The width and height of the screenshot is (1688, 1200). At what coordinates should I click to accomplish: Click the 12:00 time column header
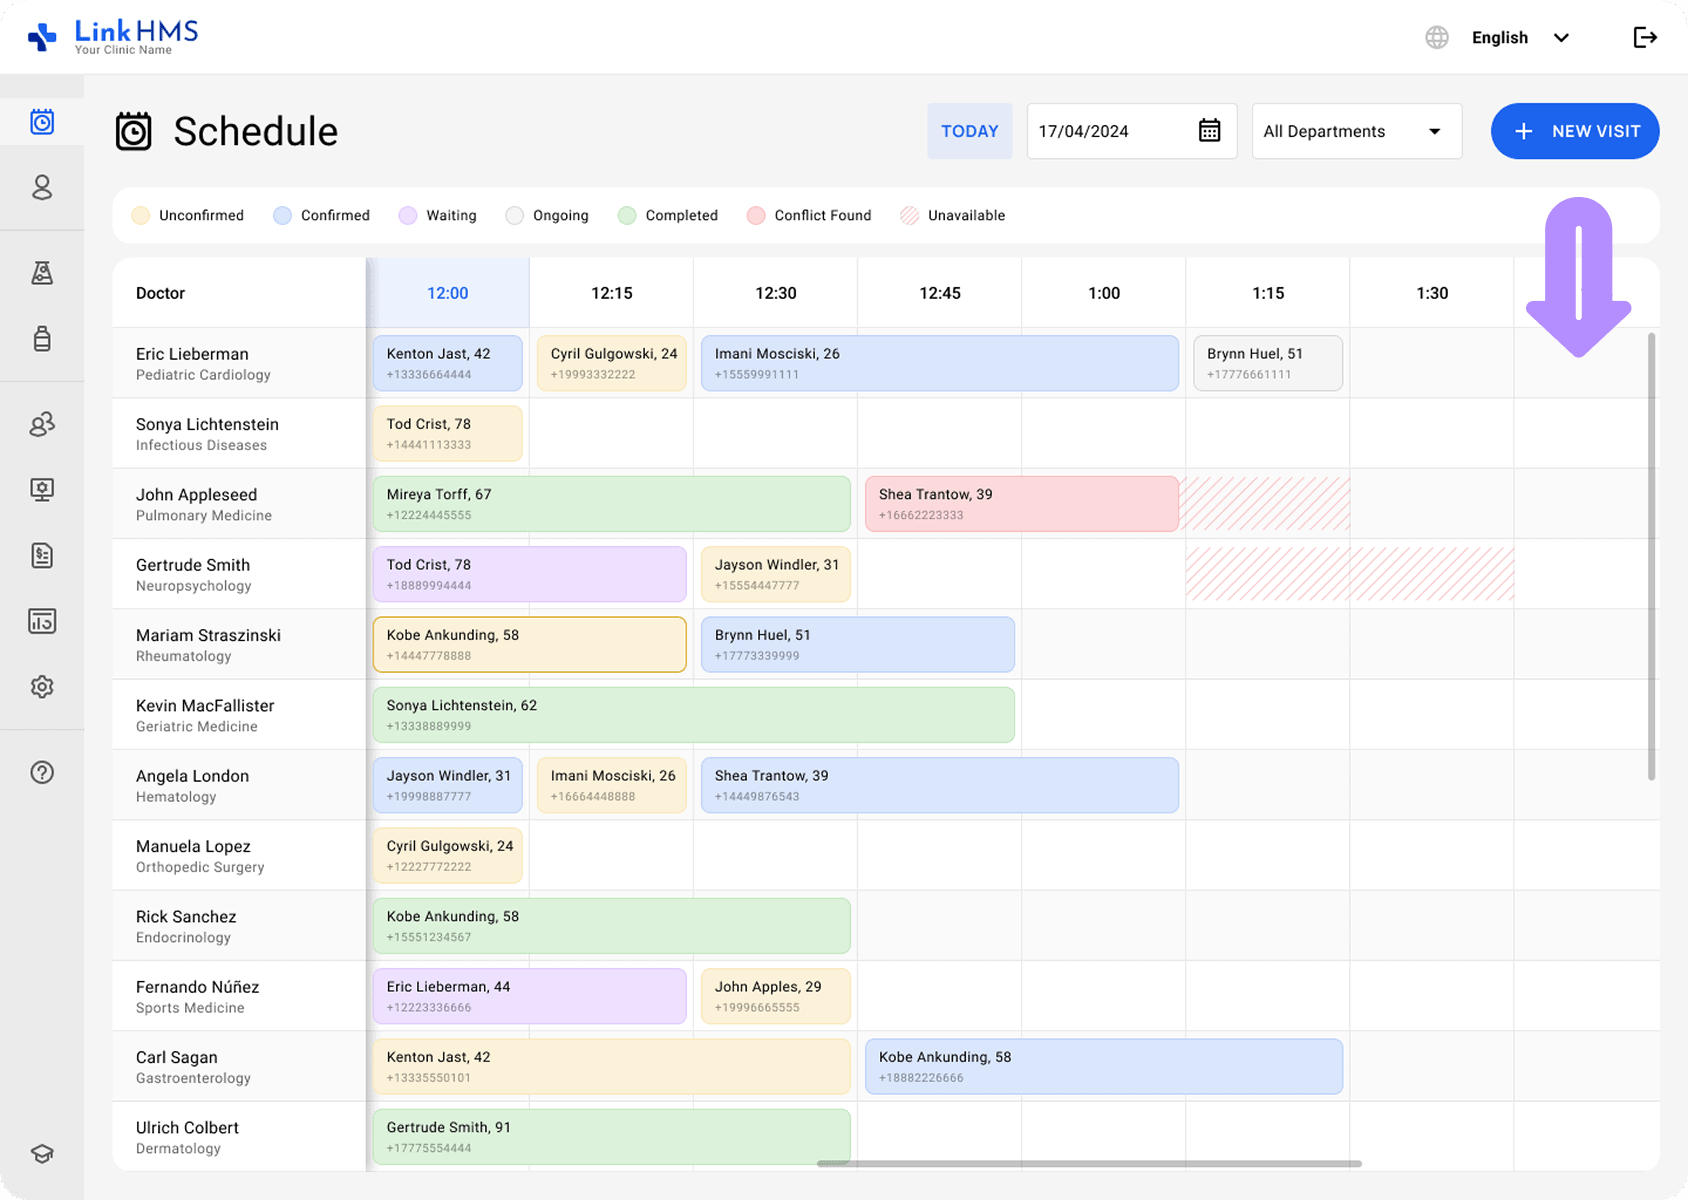[x=447, y=293]
